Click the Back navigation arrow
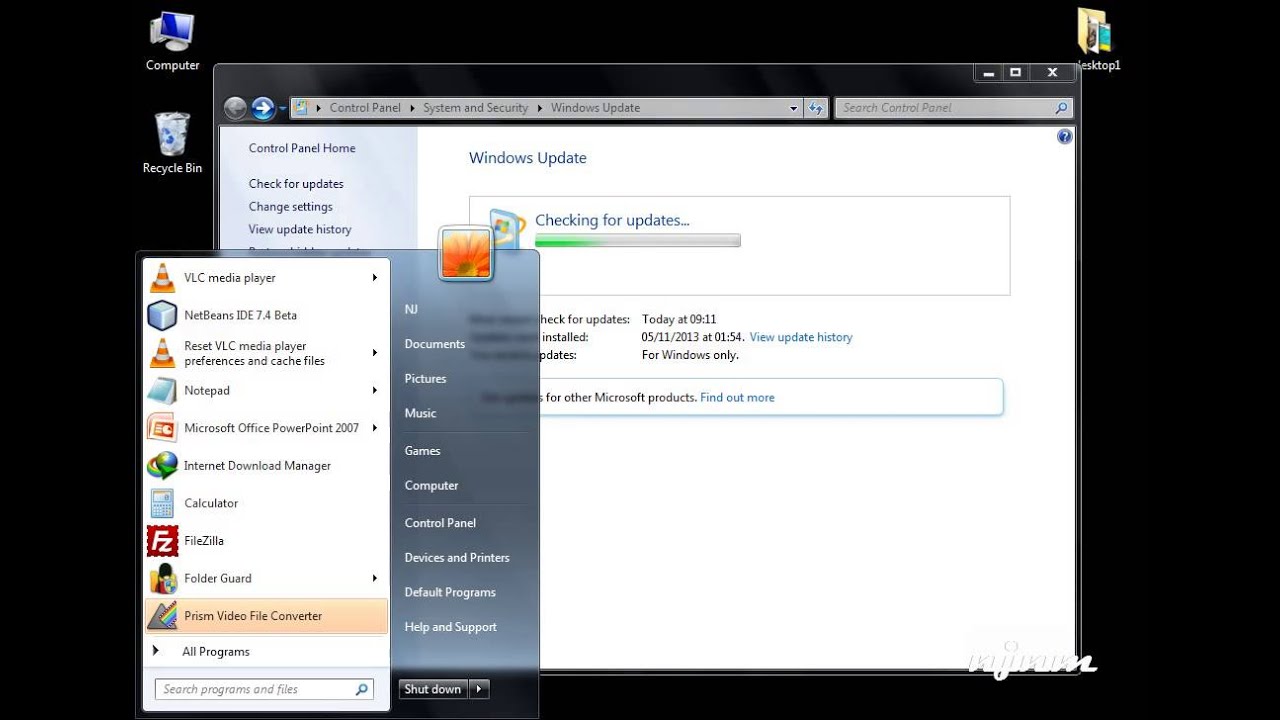This screenshot has width=1280, height=720. point(235,108)
